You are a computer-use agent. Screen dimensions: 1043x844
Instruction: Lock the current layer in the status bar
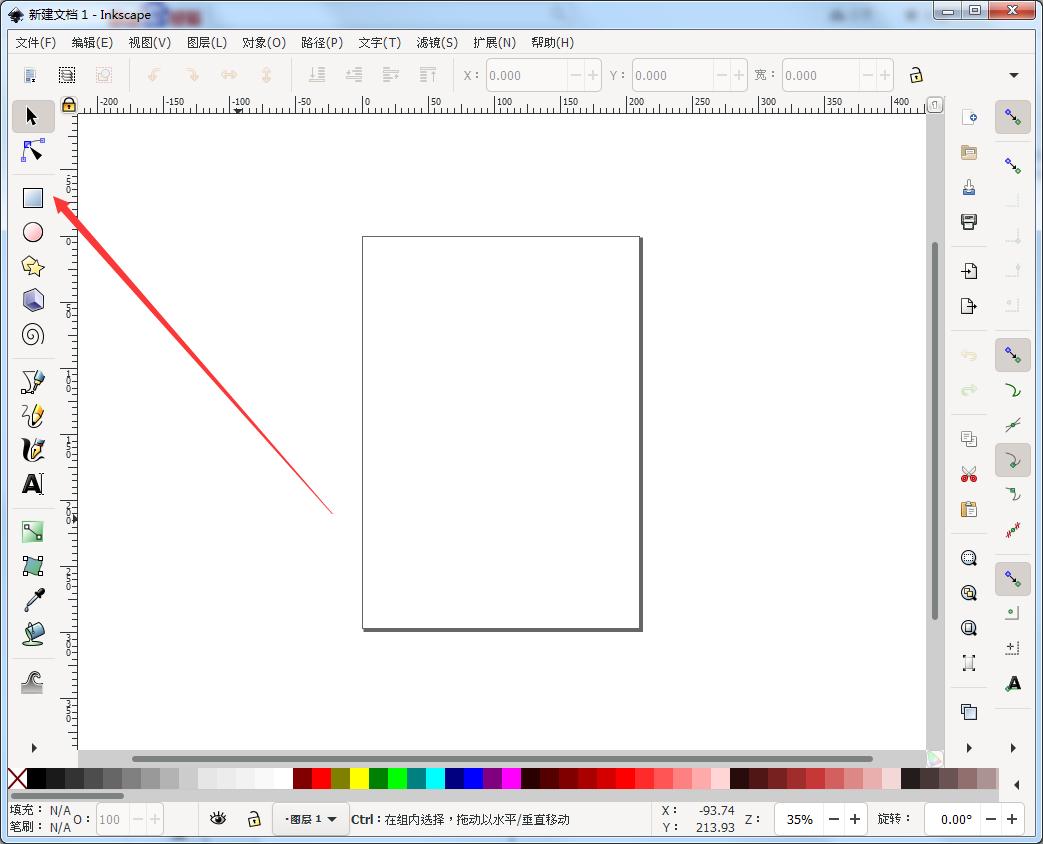[x=253, y=818]
